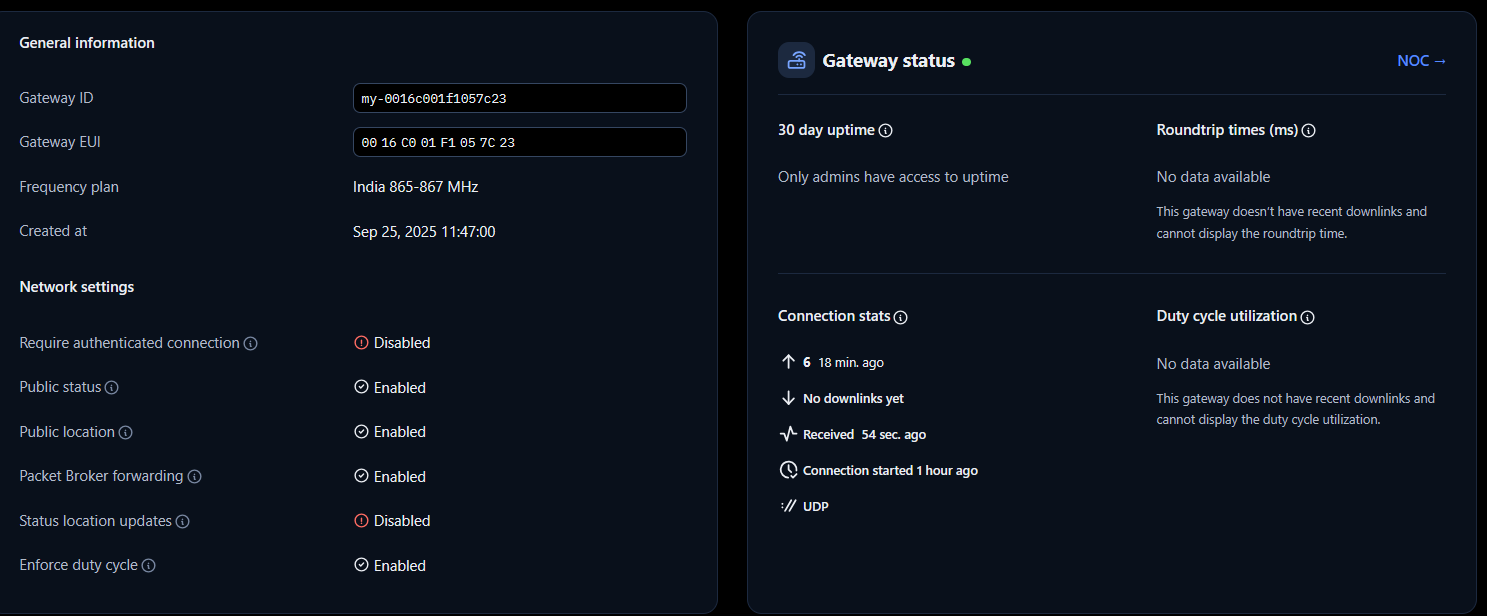Click info icon for Packet Broker forwarding
The width and height of the screenshot is (1487, 616).
click(195, 477)
